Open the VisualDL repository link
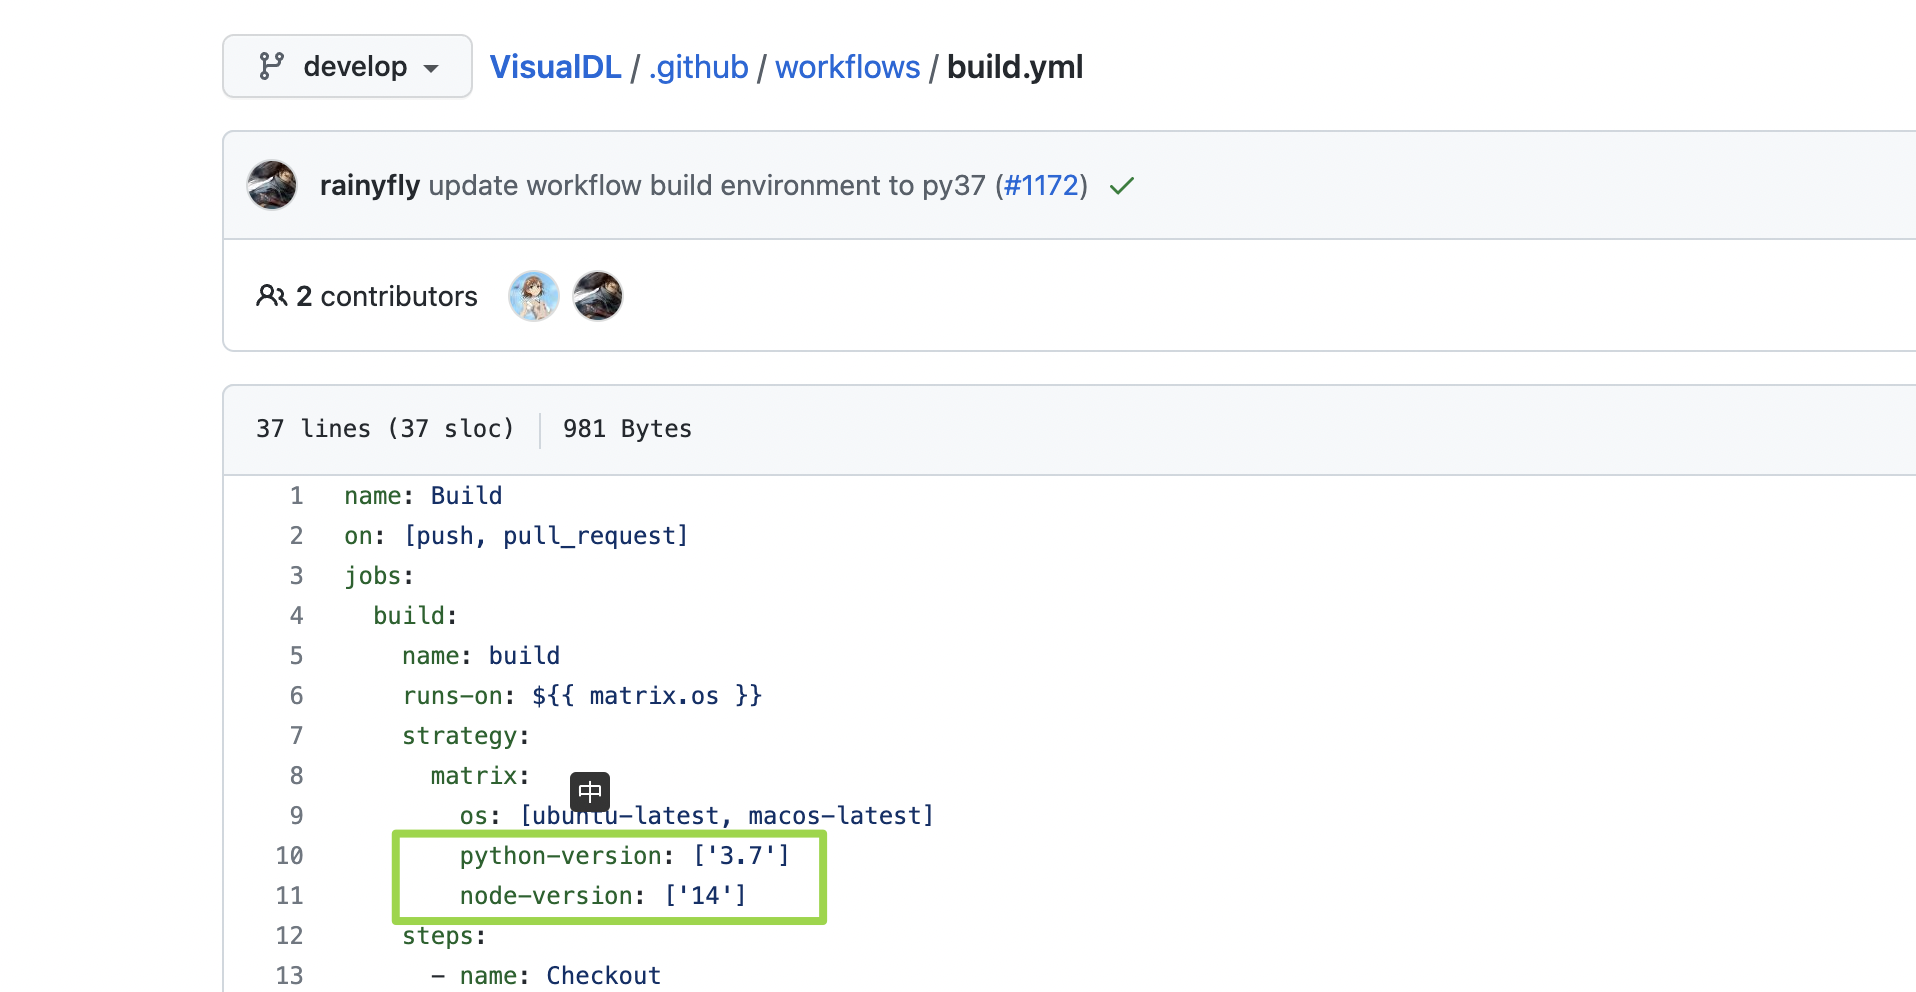The image size is (1916, 992). coord(555,67)
